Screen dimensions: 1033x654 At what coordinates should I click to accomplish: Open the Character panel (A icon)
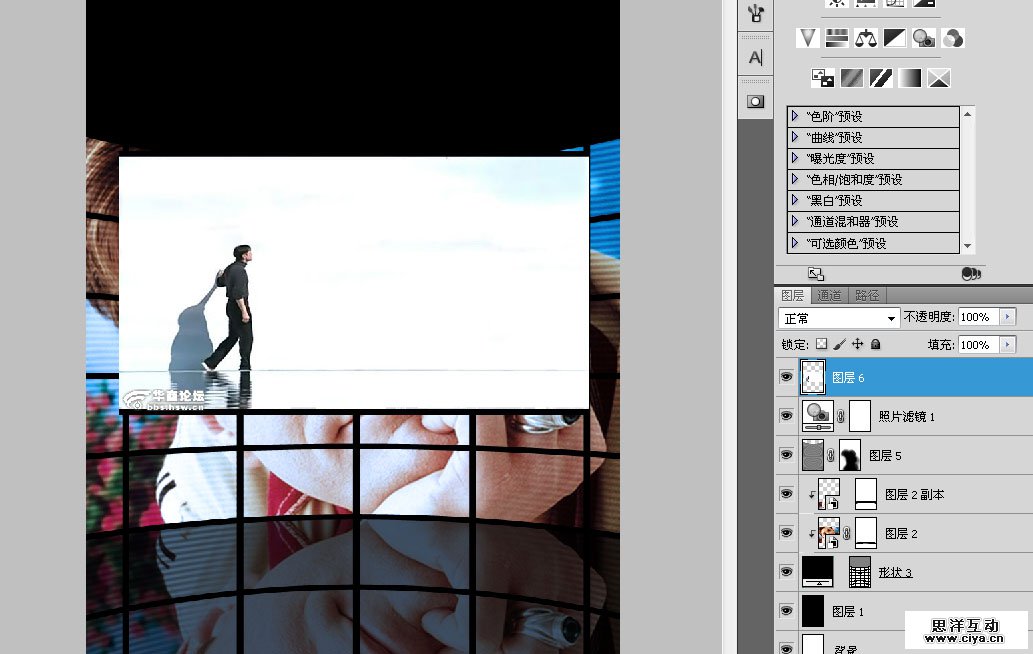[x=755, y=57]
